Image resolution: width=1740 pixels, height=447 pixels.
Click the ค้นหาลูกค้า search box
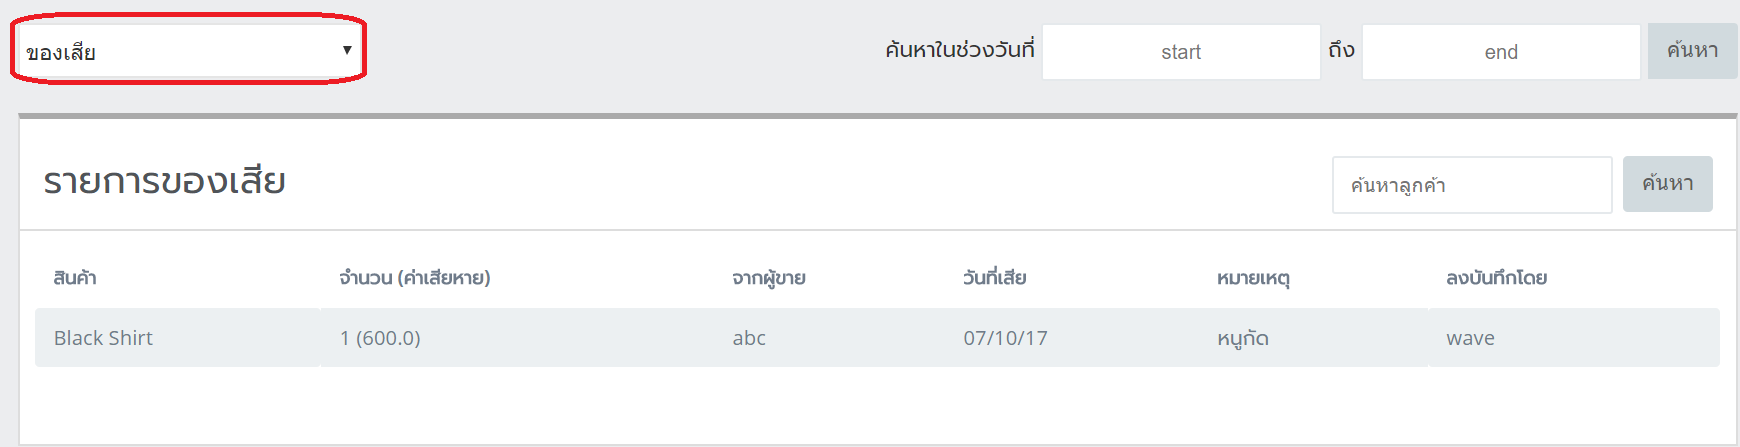[1472, 185]
